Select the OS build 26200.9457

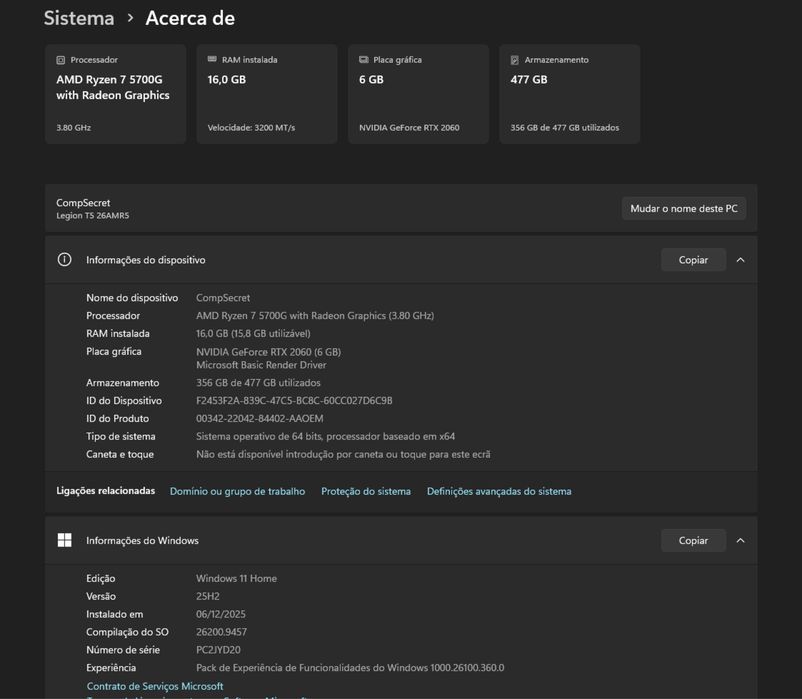pos(221,632)
